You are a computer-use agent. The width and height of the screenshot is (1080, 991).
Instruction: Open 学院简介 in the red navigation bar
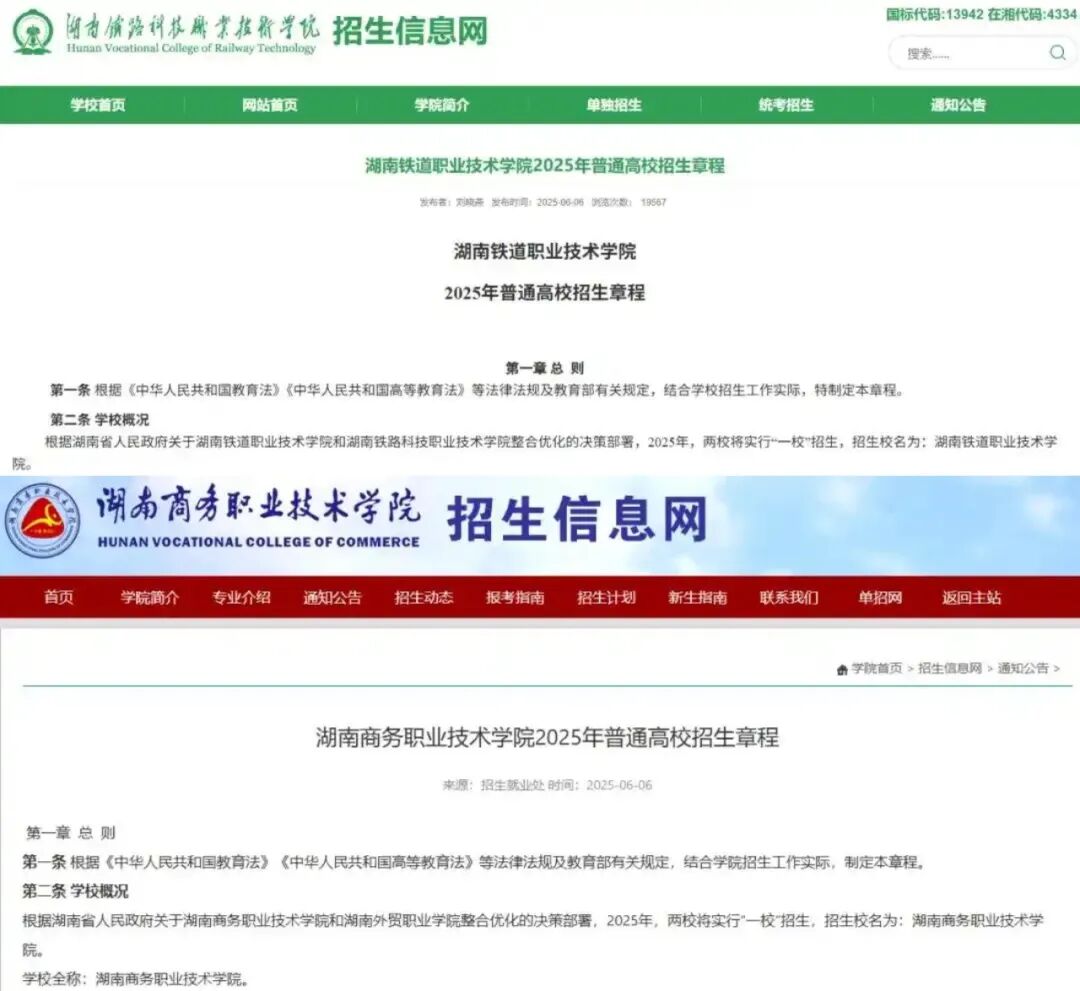click(x=149, y=597)
